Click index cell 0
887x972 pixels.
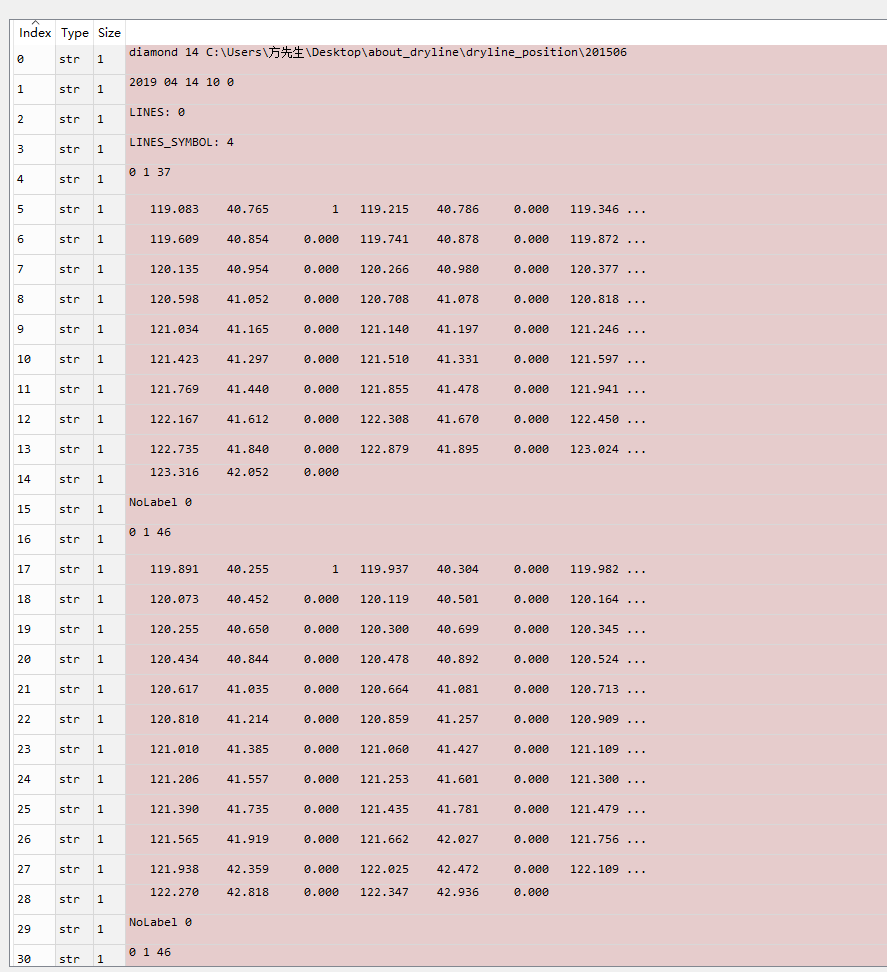tap(35, 60)
